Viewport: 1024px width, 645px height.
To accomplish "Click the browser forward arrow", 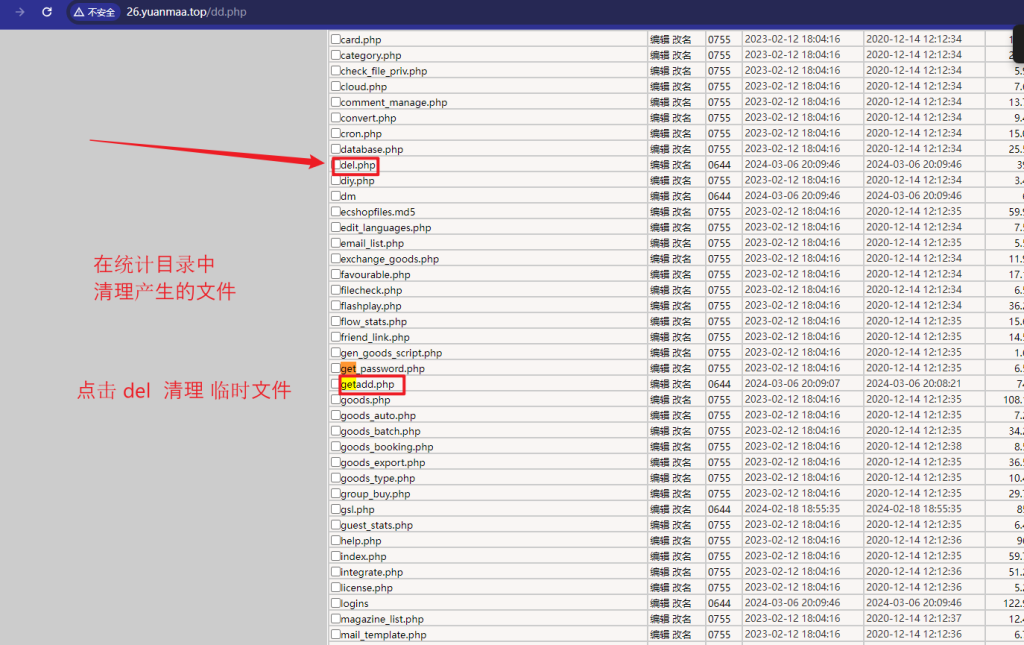I will tap(19, 12).
